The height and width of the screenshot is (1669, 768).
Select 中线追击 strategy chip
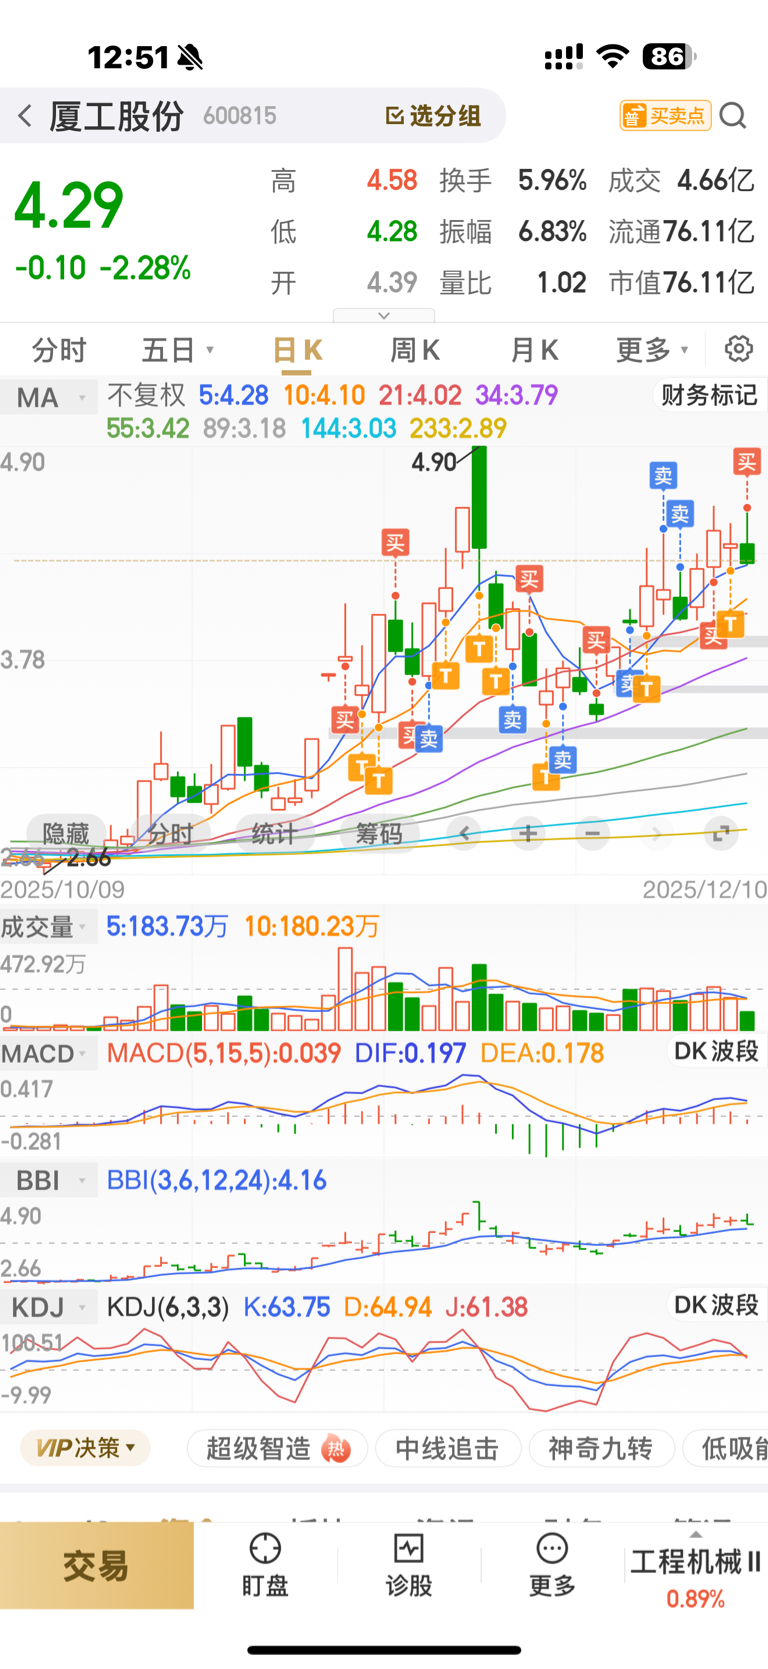(447, 1448)
